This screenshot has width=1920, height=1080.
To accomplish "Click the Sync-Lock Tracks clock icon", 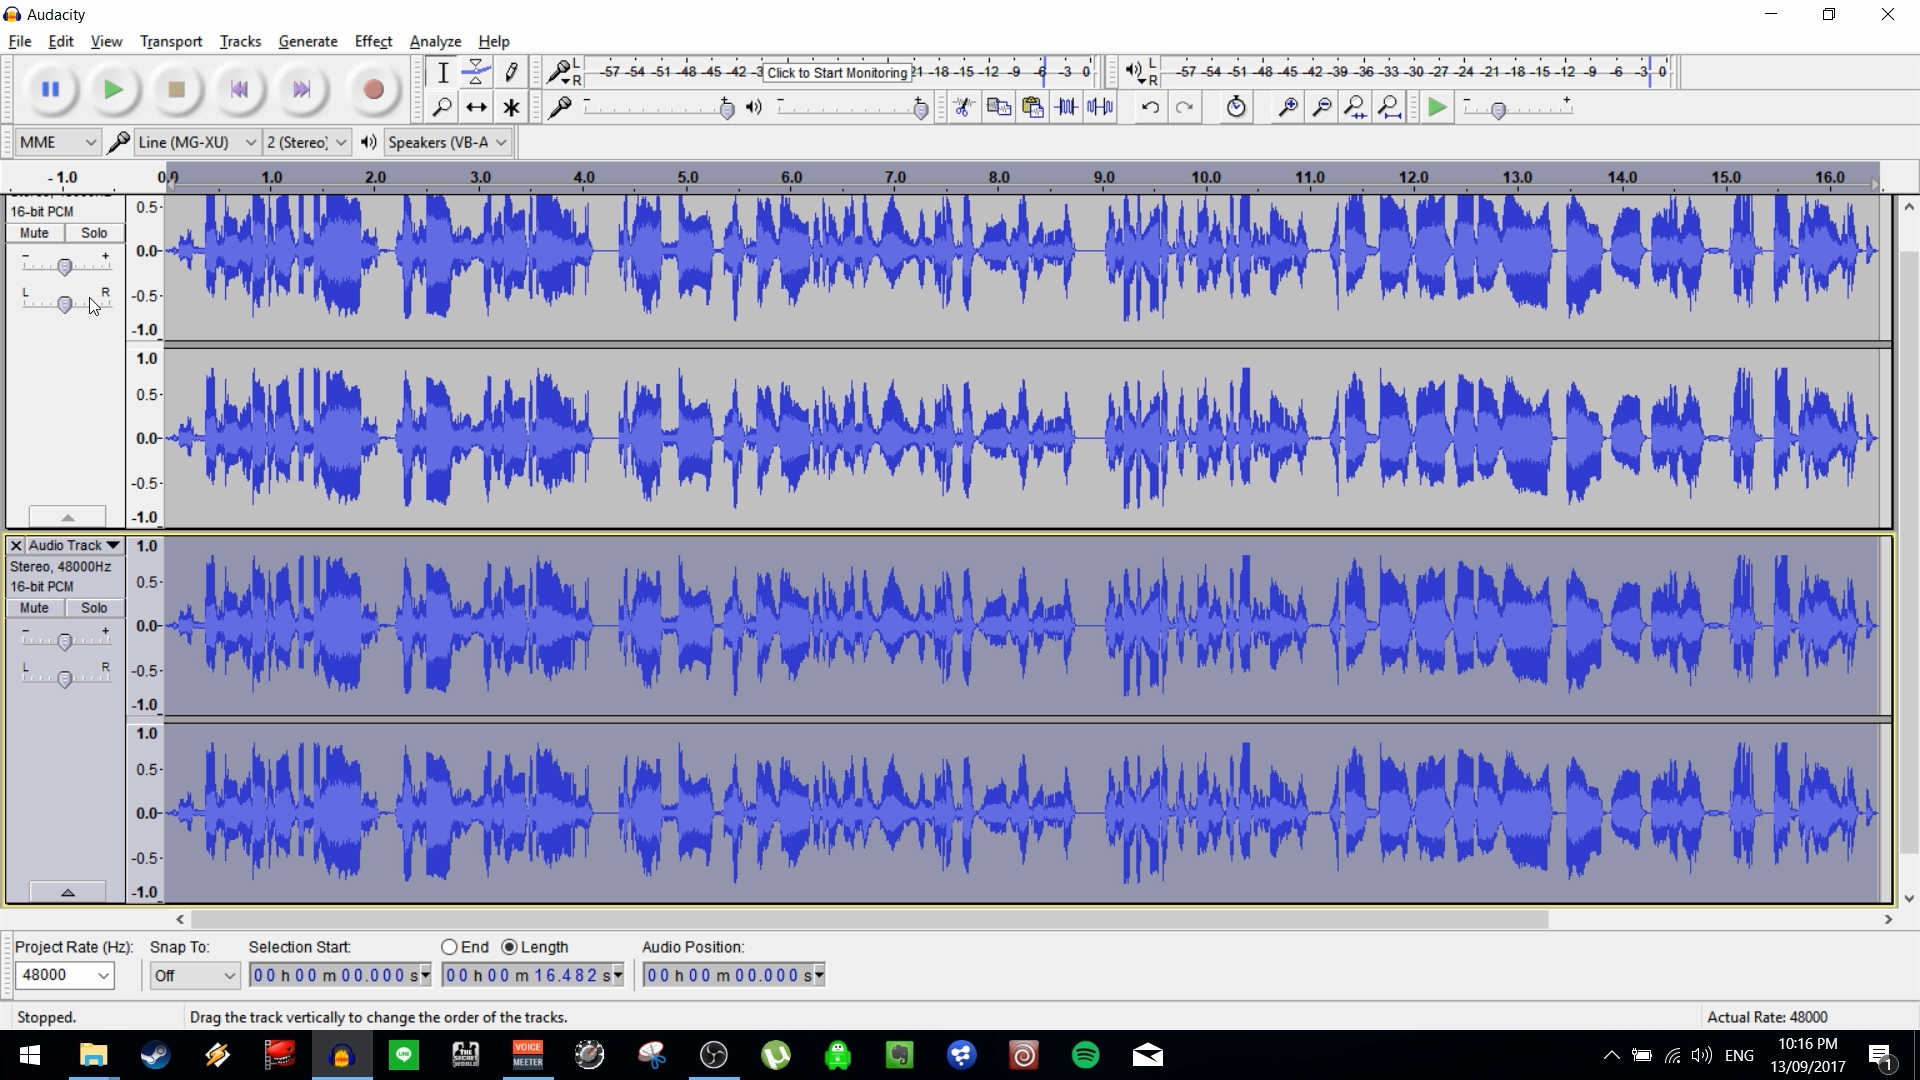I will click(1236, 107).
